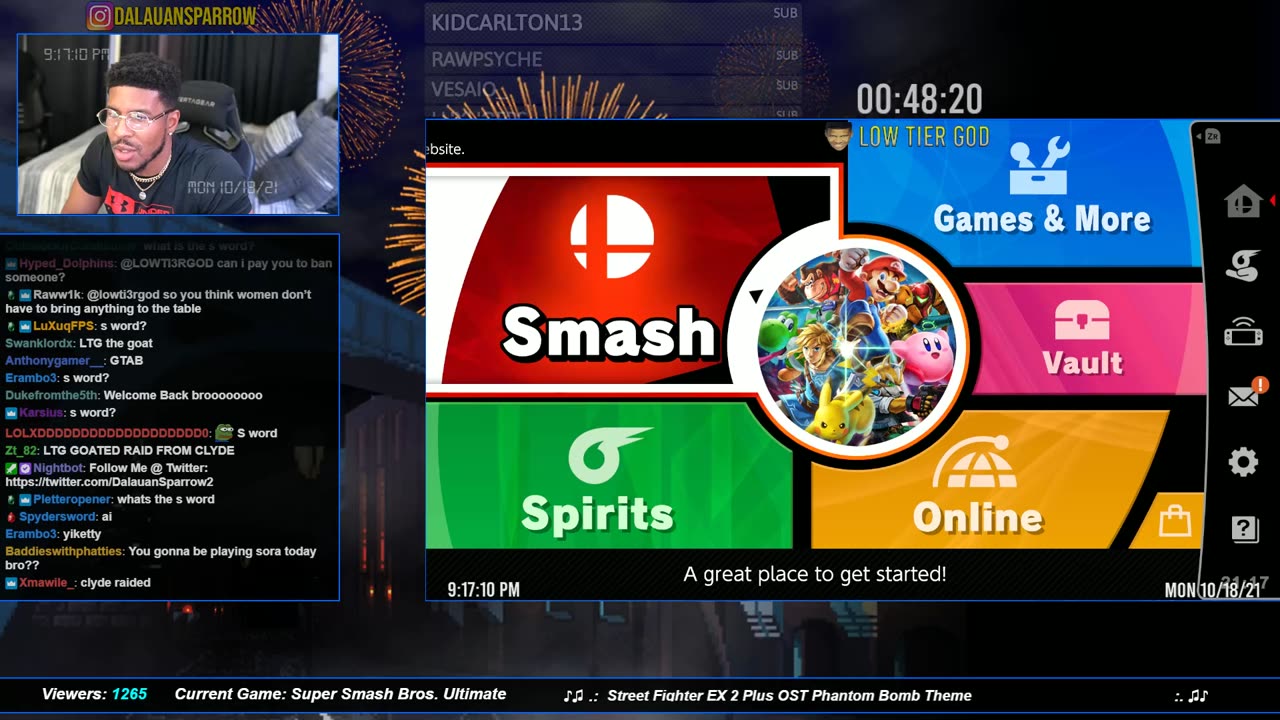Click chat username LuXuqFPS
Screen dimensions: 1280x720
63,326
